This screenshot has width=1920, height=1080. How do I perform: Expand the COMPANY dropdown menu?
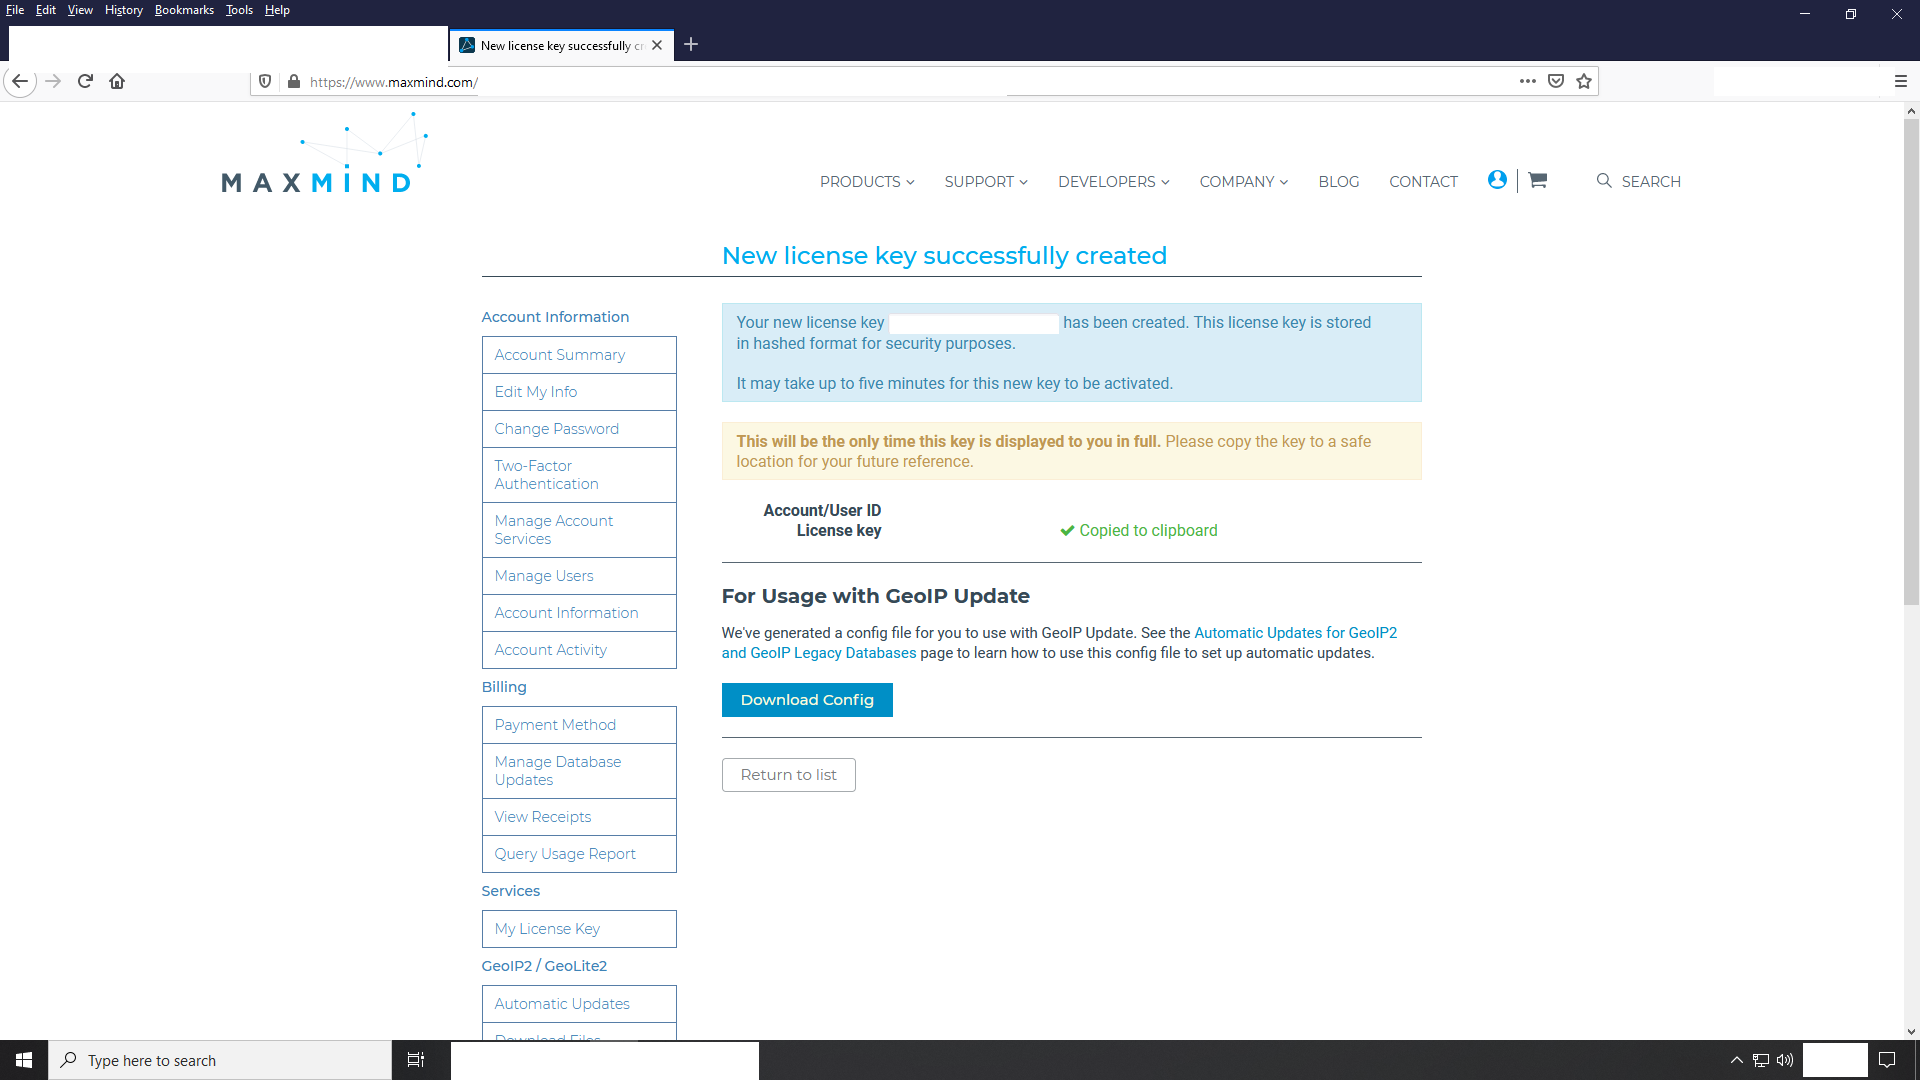[1244, 181]
